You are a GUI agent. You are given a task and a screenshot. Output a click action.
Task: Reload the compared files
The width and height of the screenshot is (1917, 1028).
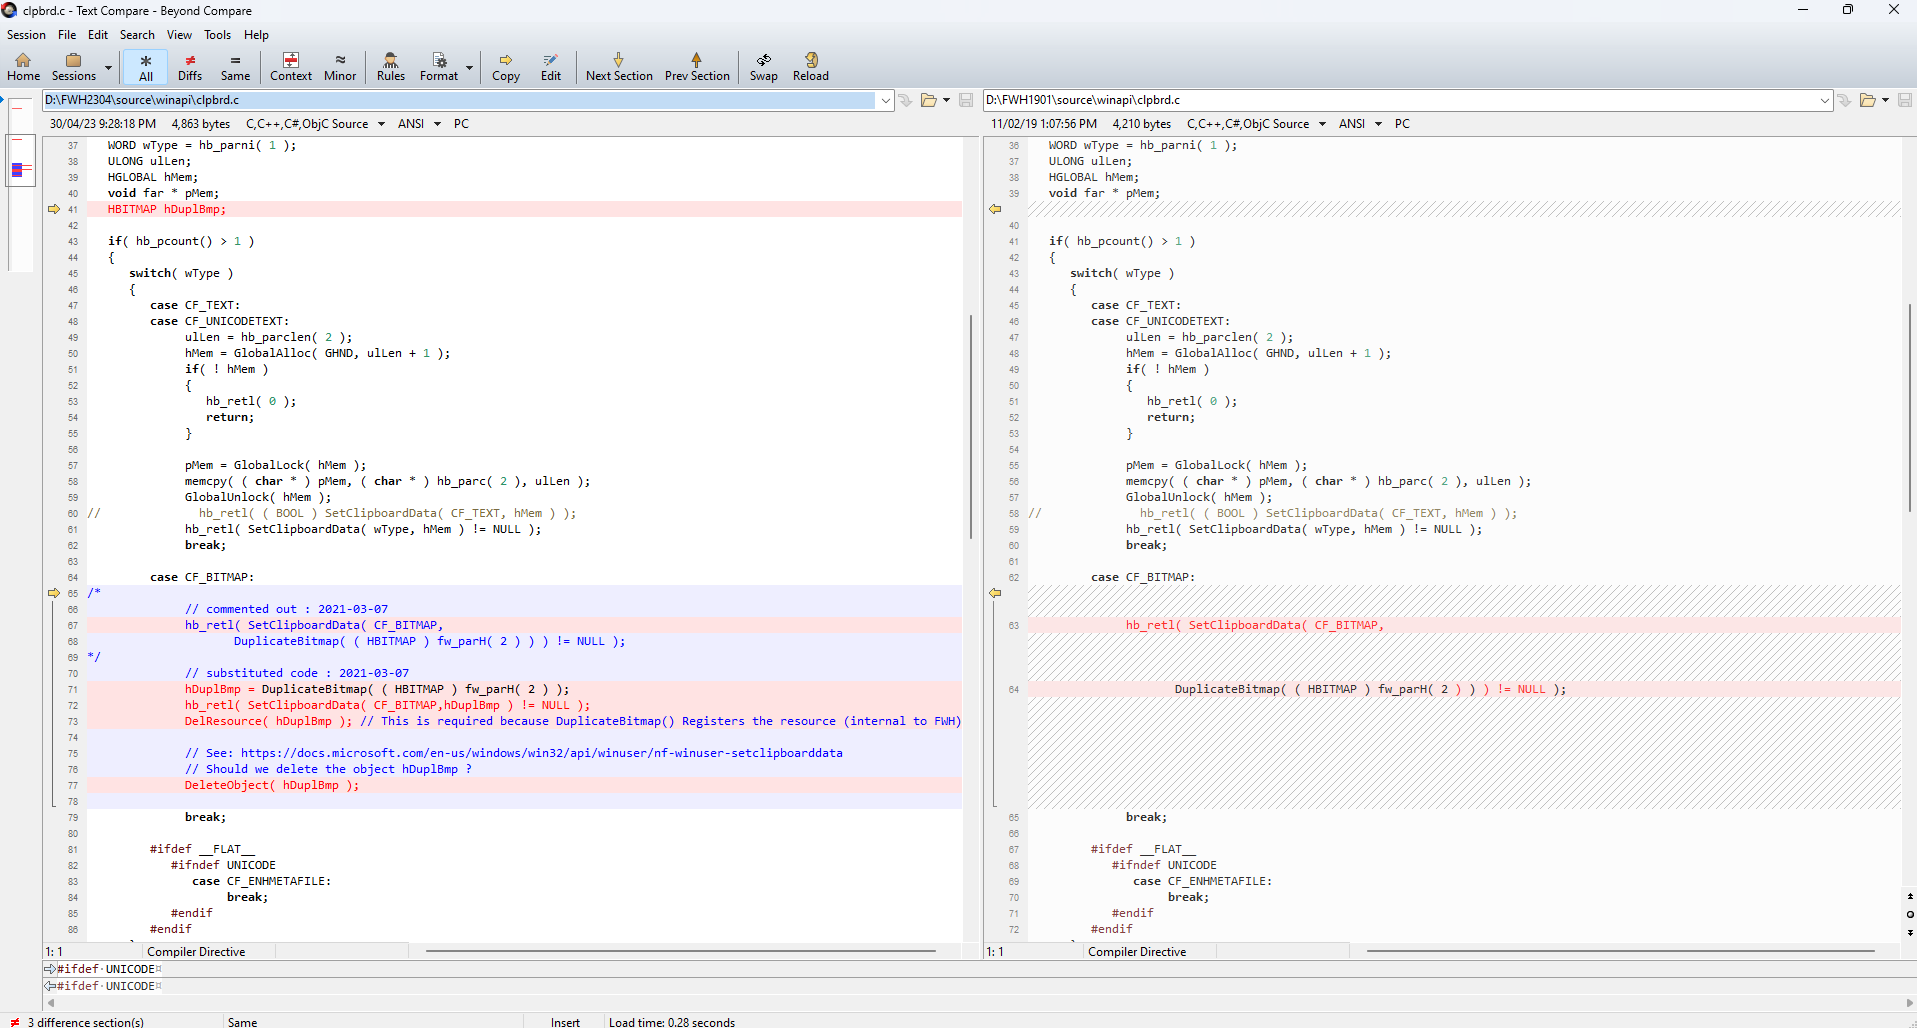pyautogui.click(x=811, y=67)
